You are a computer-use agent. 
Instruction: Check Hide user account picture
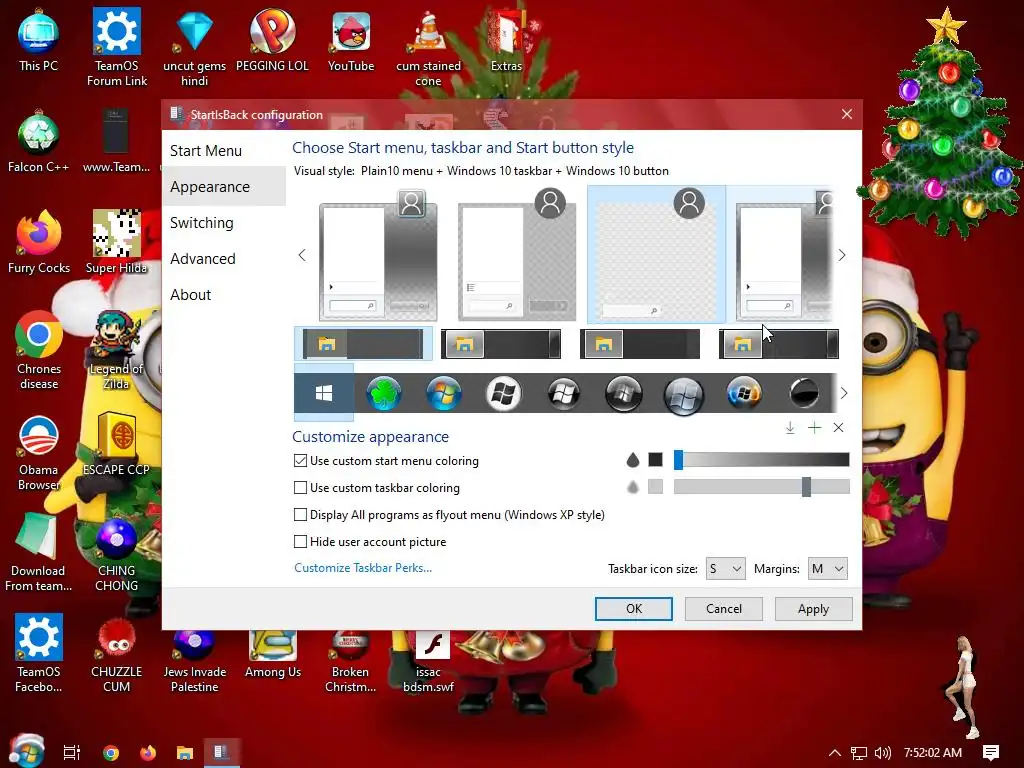pos(300,541)
